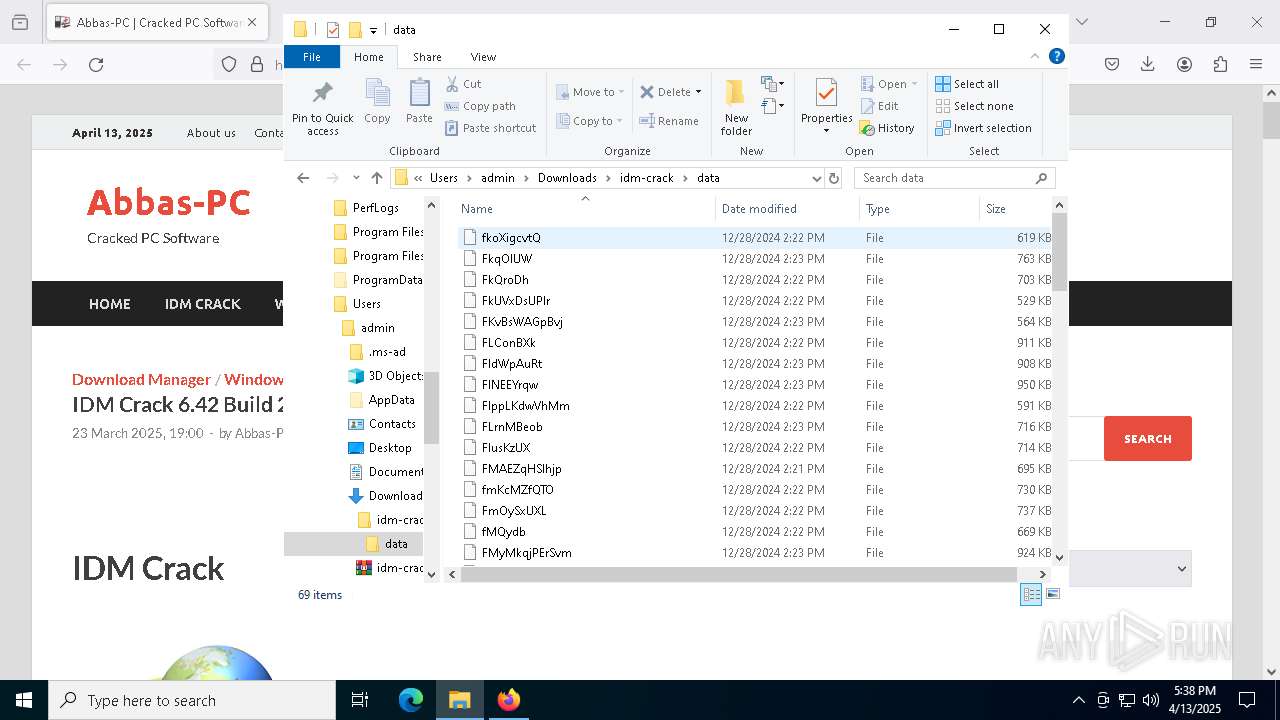Select the file fkoXigcvtQ
The width and height of the screenshot is (1280, 720).
(511, 238)
